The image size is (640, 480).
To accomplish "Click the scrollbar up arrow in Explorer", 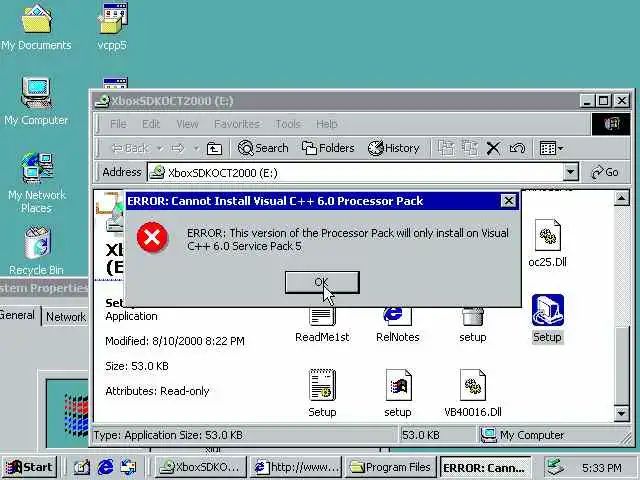I will pyautogui.click(x=621, y=199).
